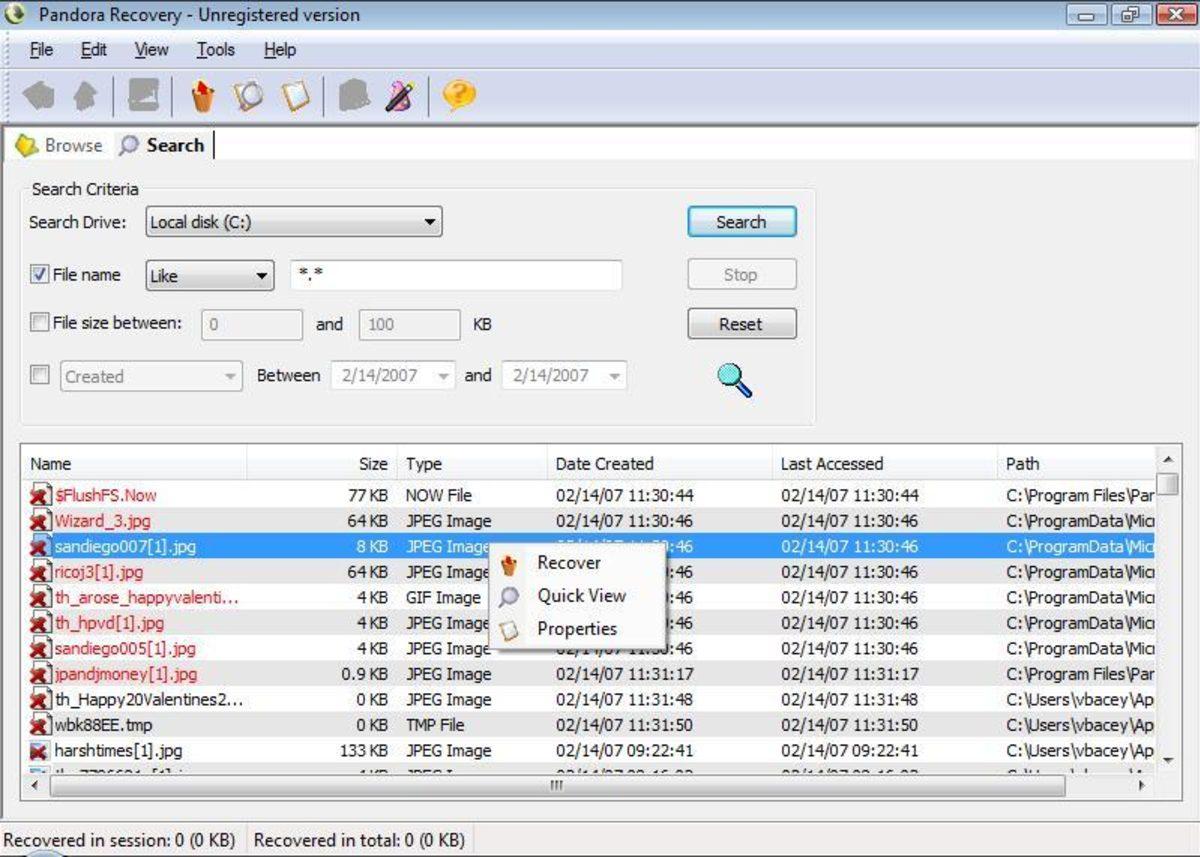Uncheck the File name checkbox
This screenshot has width=1200, height=857.
(38, 274)
